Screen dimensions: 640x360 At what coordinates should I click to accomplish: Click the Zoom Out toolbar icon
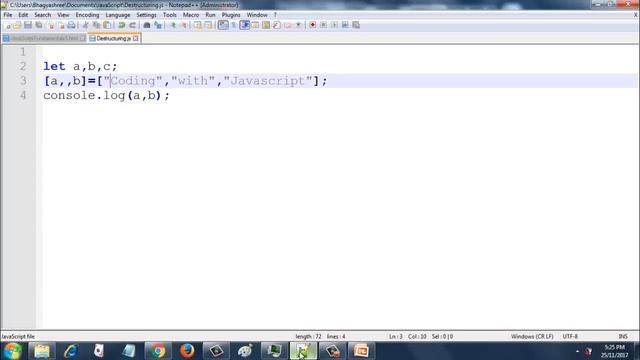(x=184, y=25)
